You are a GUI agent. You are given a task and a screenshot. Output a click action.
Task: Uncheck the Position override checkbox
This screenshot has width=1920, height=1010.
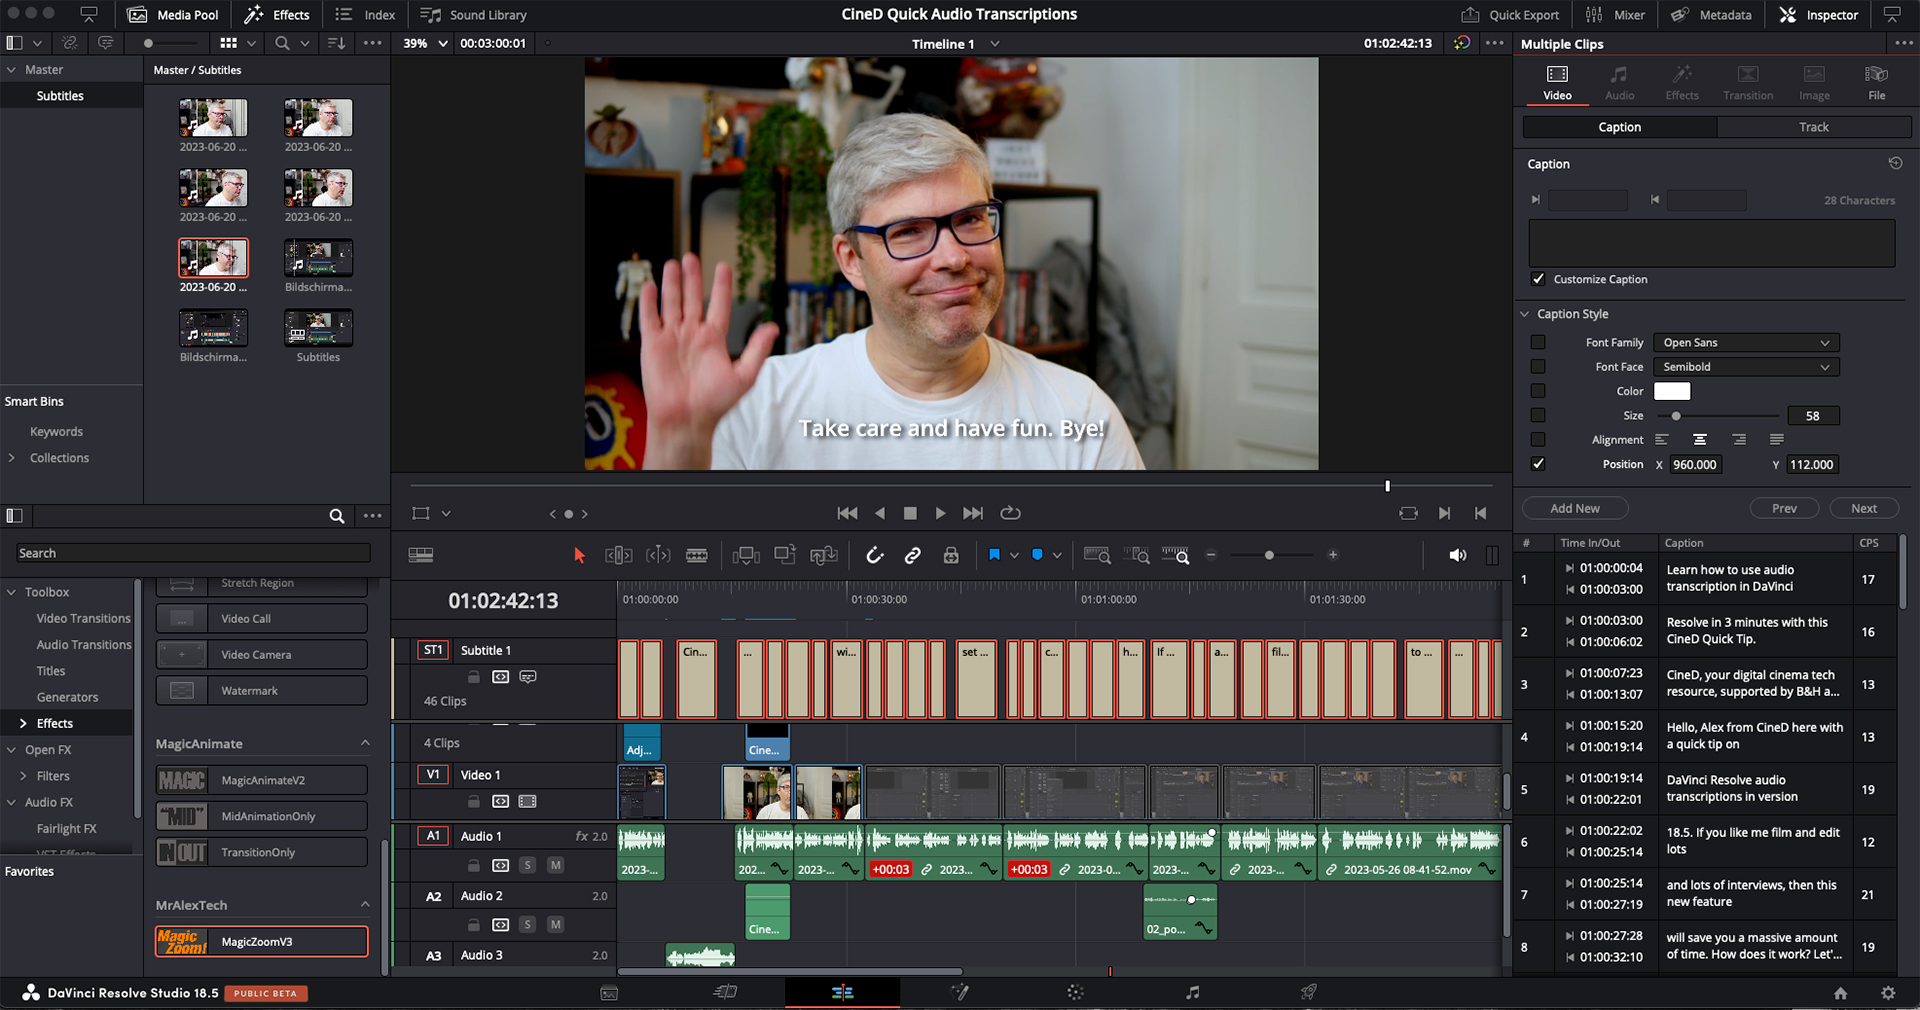point(1538,464)
